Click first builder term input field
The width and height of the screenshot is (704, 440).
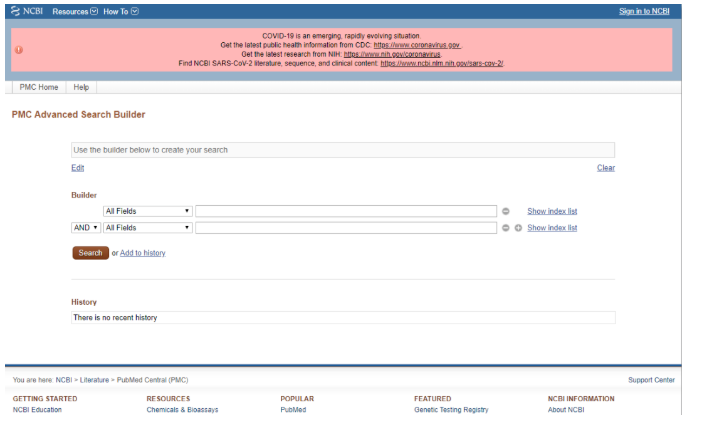(346, 211)
